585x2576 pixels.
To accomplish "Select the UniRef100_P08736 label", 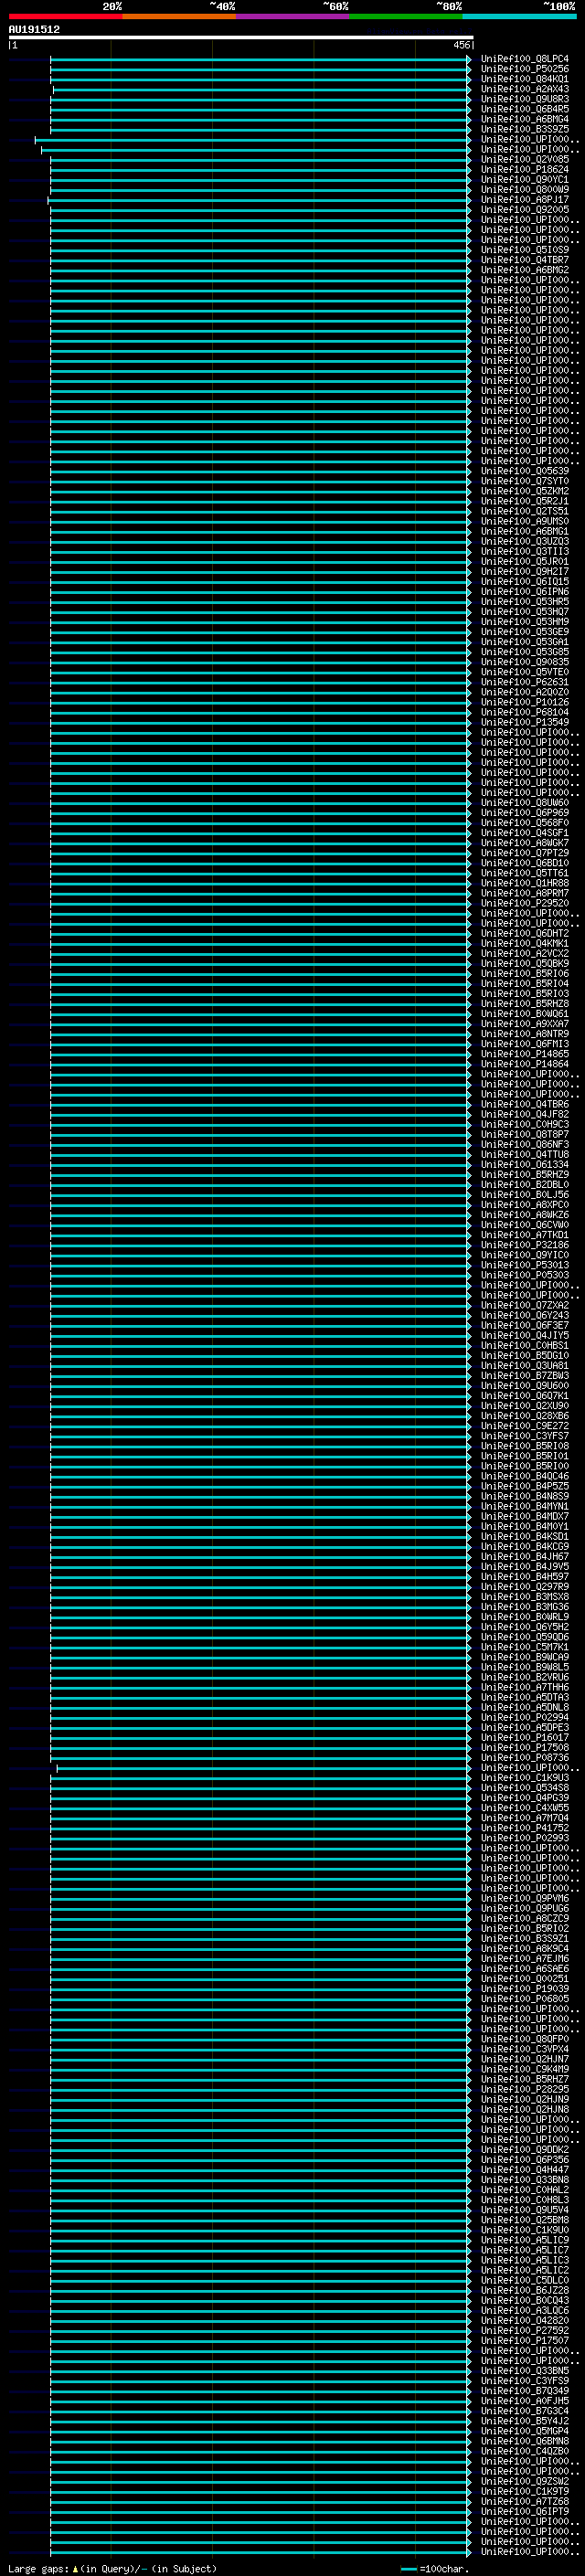I will click(524, 1758).
